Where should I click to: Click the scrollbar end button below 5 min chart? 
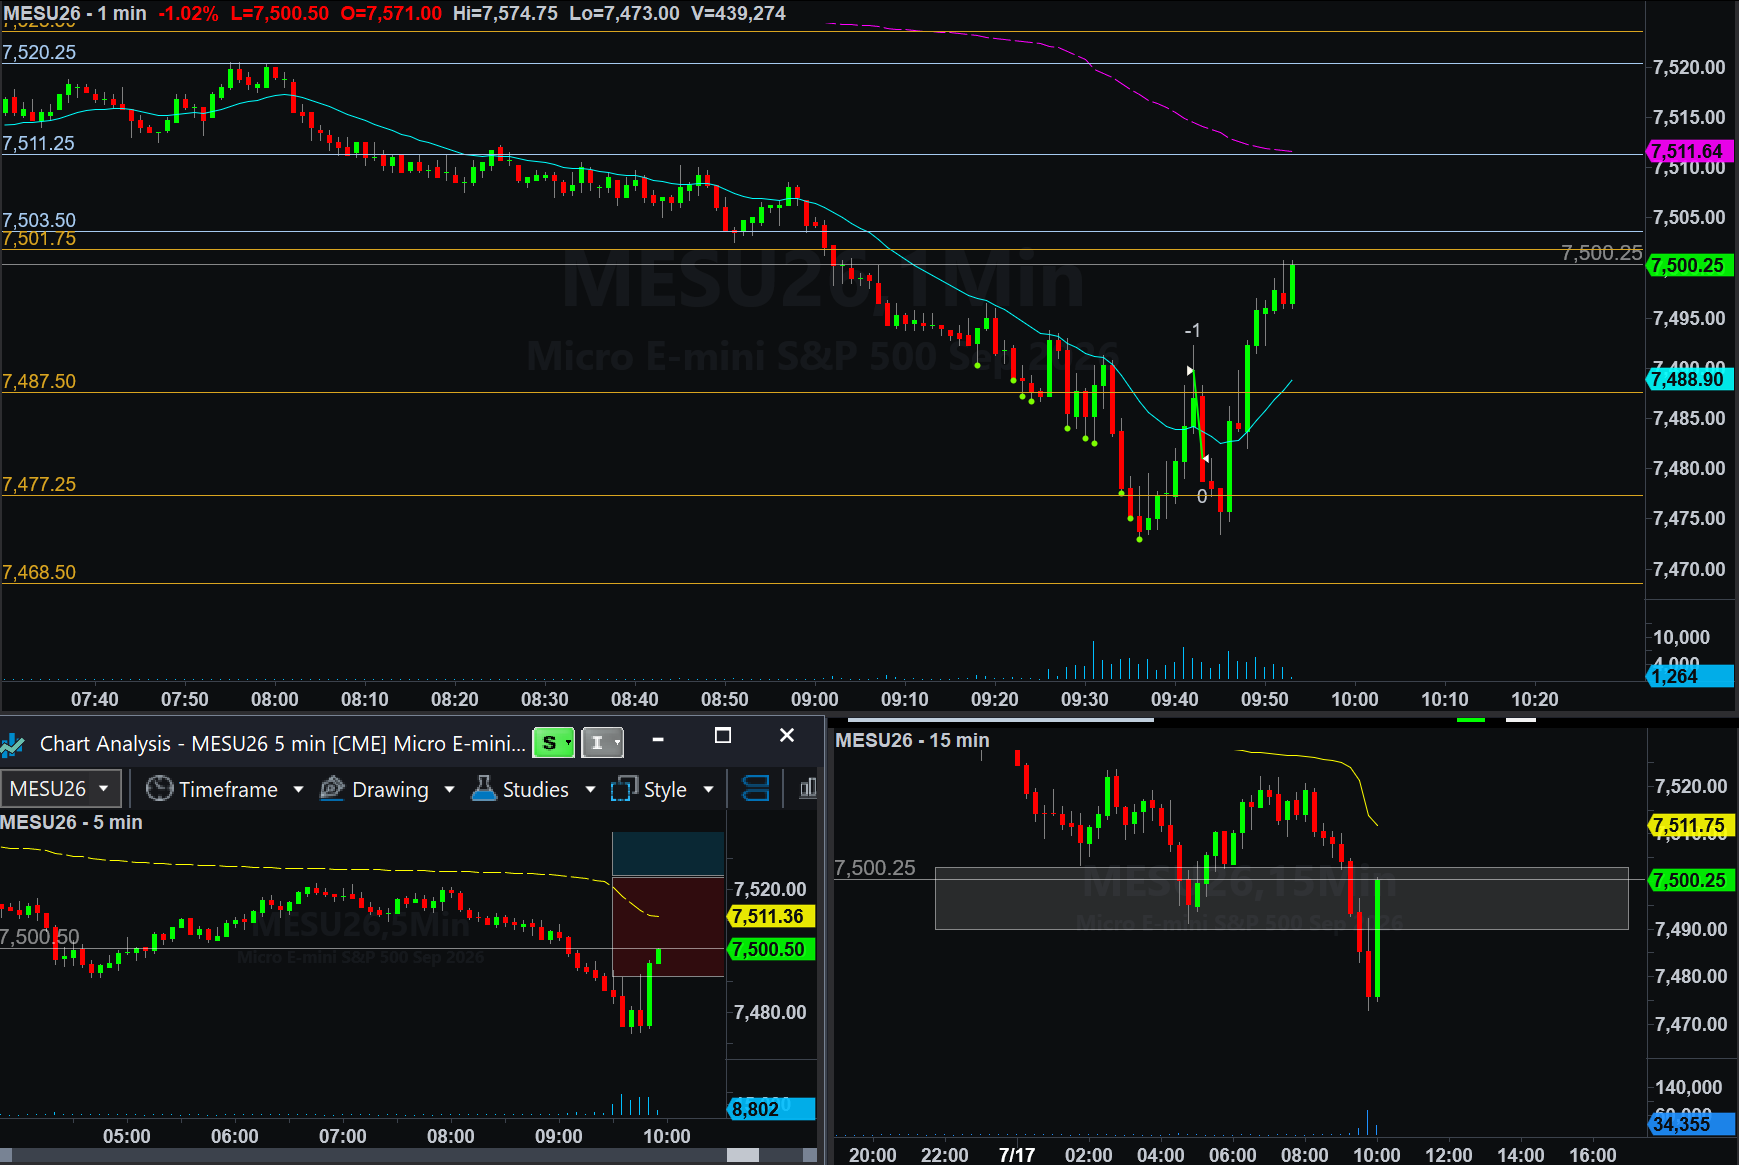click(x=810, y=1155)
